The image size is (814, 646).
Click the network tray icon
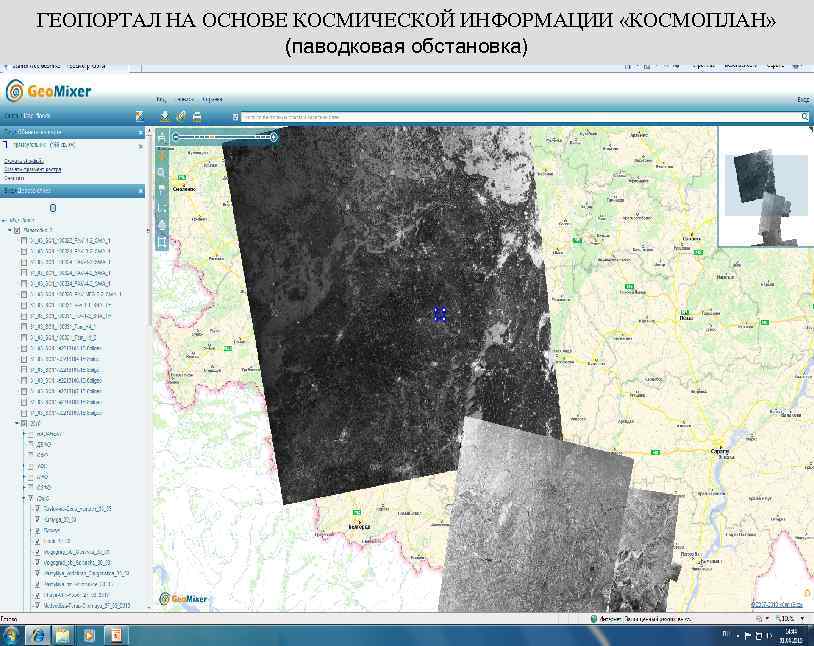(758, 636)
